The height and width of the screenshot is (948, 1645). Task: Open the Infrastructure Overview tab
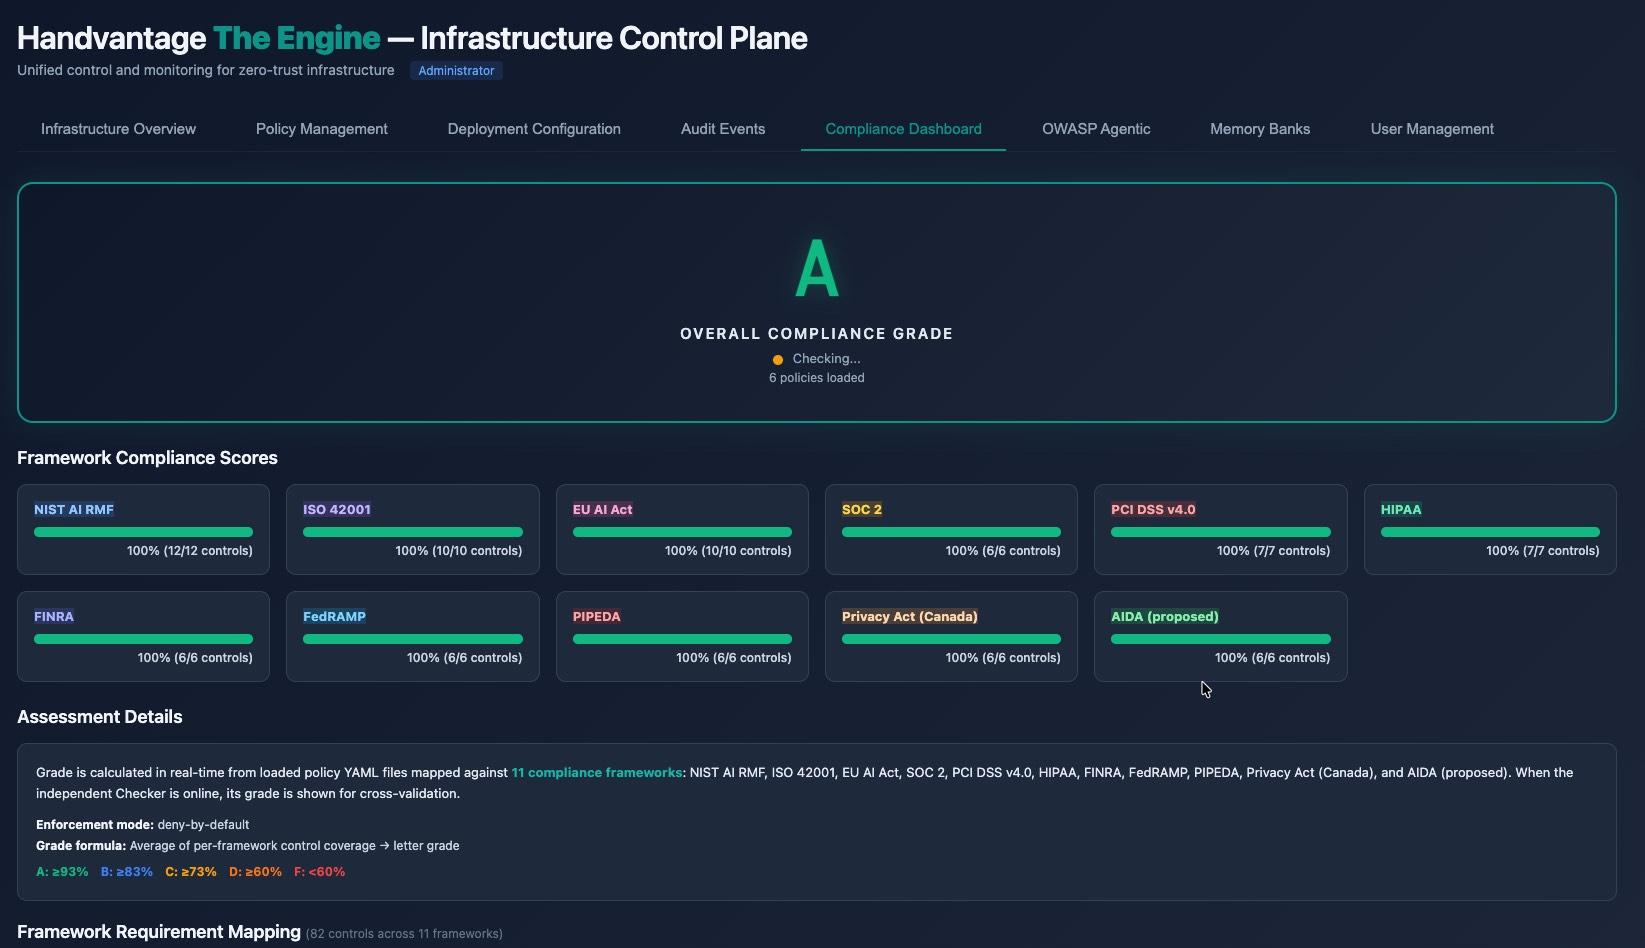coord(118,129)
